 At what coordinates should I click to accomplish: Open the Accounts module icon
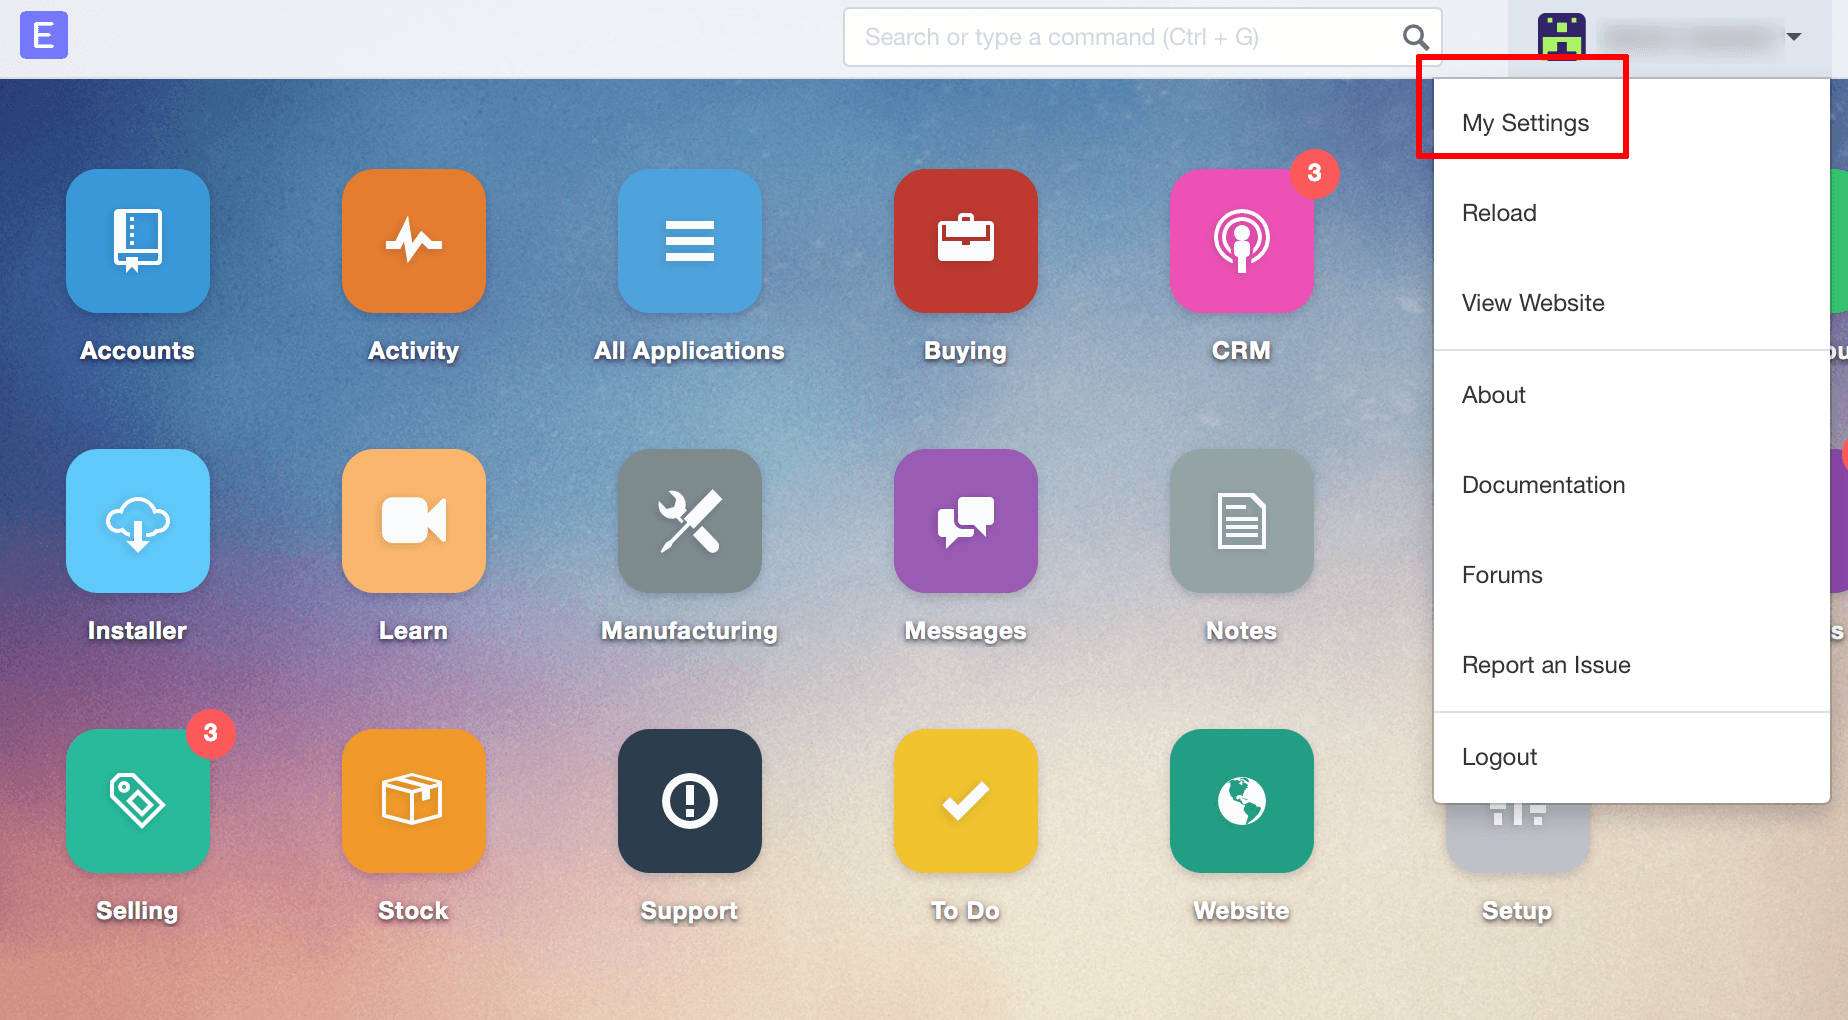[138, 241]
